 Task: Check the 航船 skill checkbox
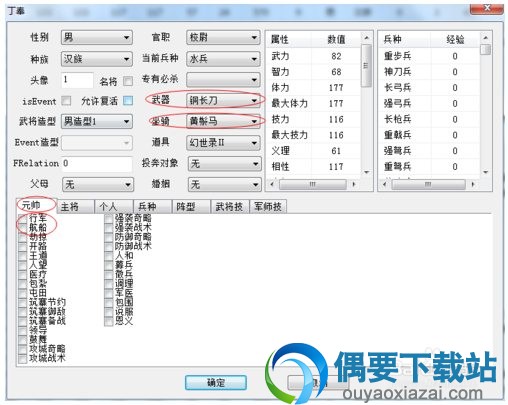[23, 228]
